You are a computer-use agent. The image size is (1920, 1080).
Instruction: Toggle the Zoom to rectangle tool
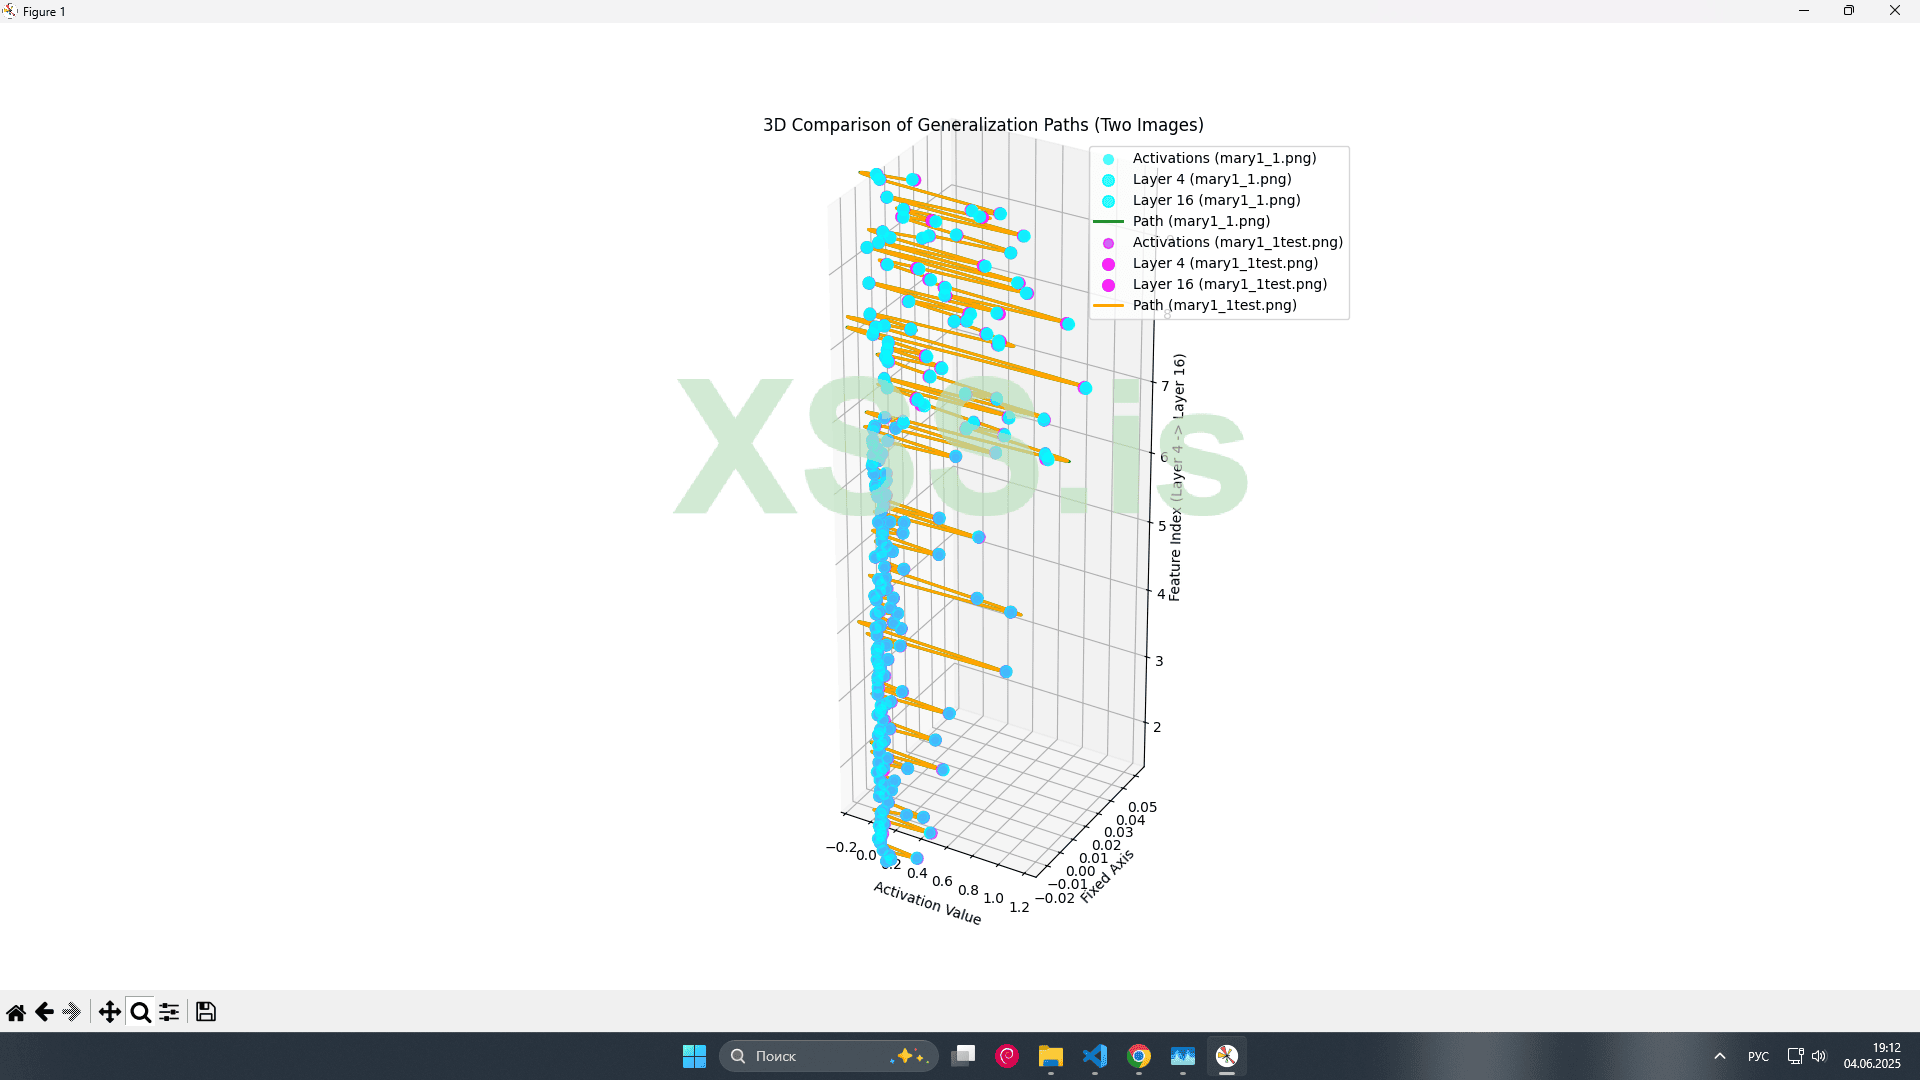point(141,1012)
